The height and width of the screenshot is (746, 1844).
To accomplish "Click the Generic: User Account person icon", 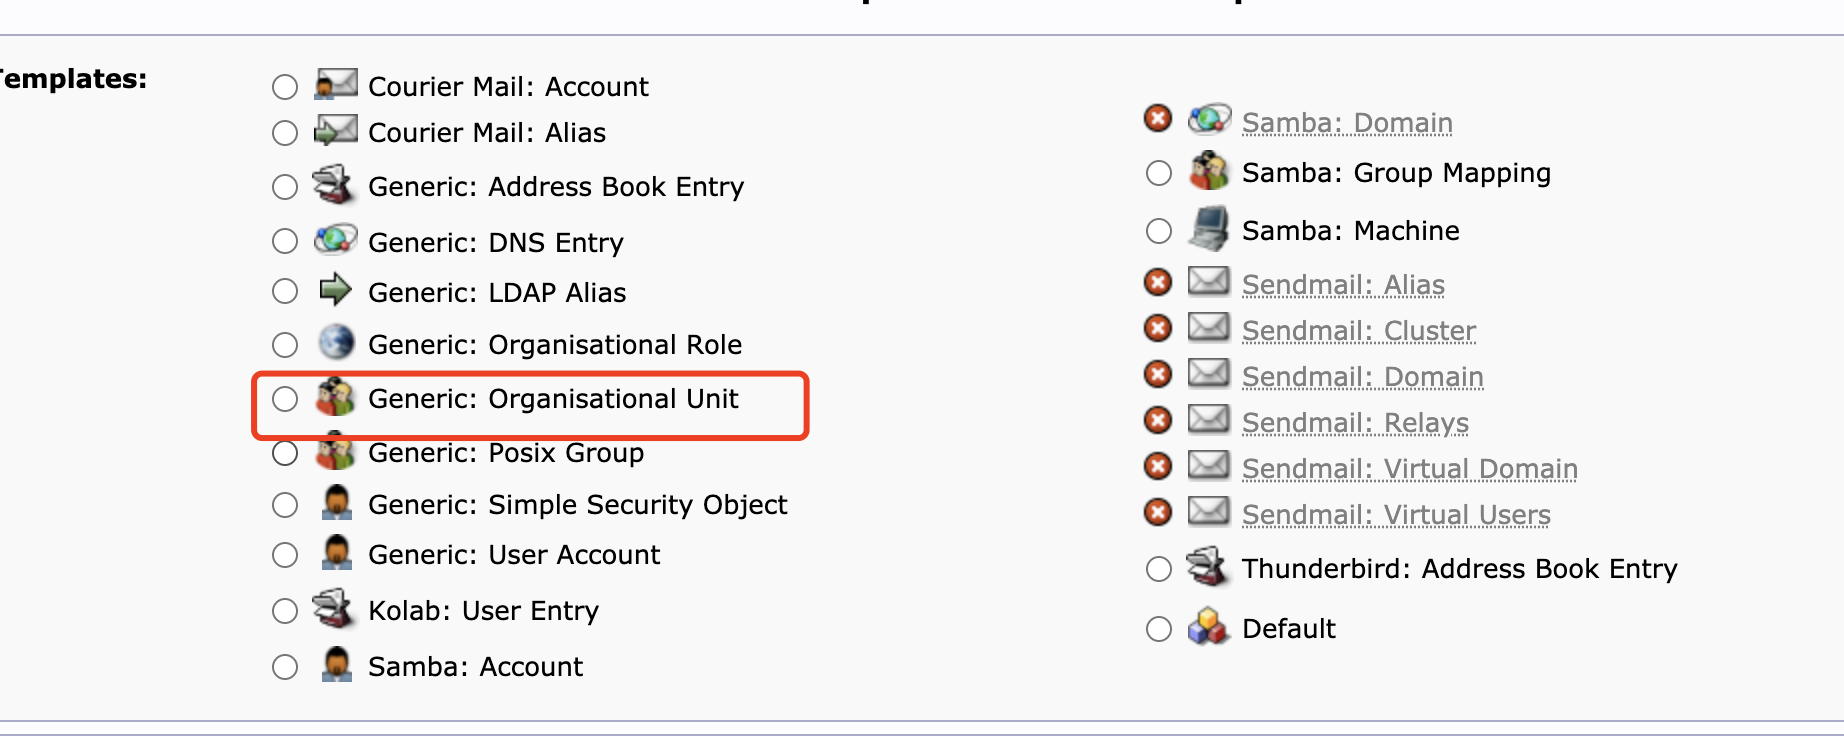I will pos(337,552).
